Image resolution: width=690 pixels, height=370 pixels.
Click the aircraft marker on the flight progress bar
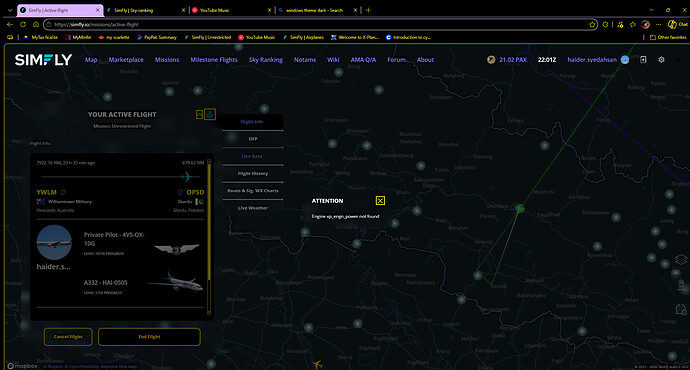point(187,177)
